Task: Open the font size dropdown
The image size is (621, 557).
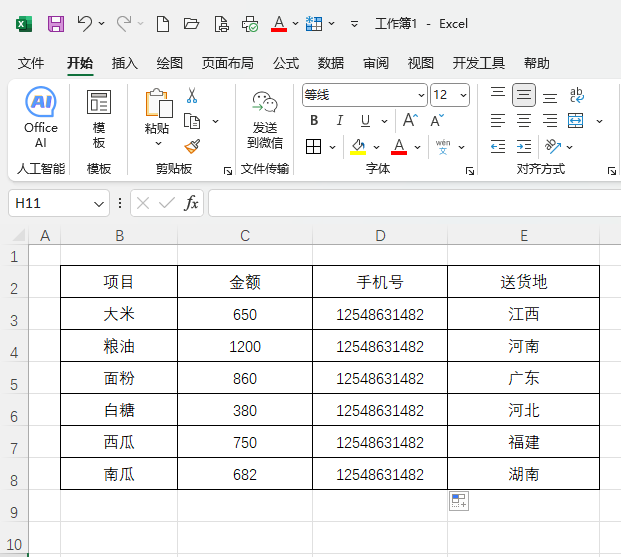Action: (x=463, y=95)
